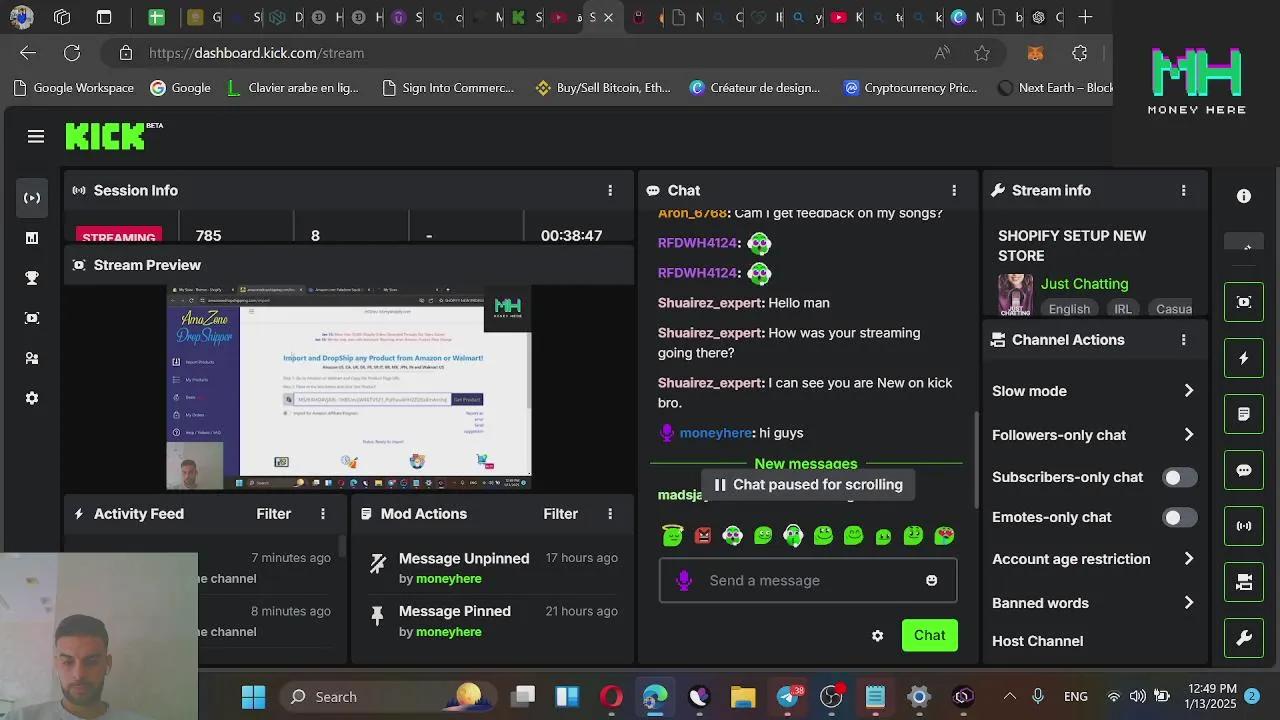
Task: Open the MetaMask fox extension
Action: click(x=1036, y=53)
